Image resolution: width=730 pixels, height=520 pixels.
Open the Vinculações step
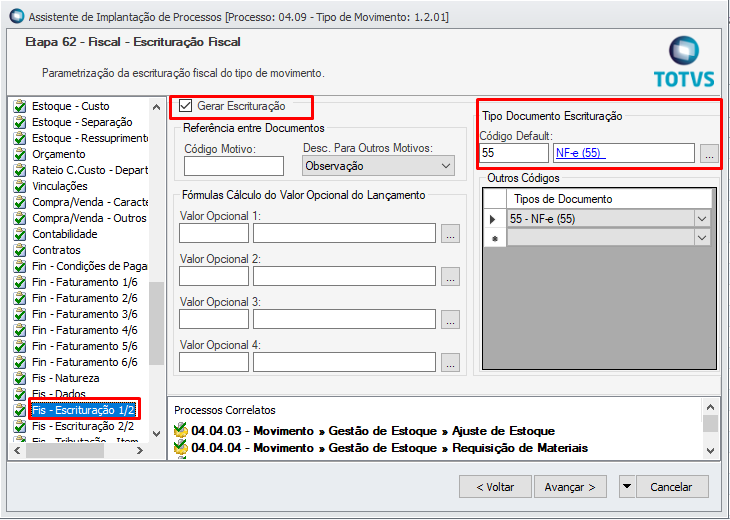click(x=60, y=186)
